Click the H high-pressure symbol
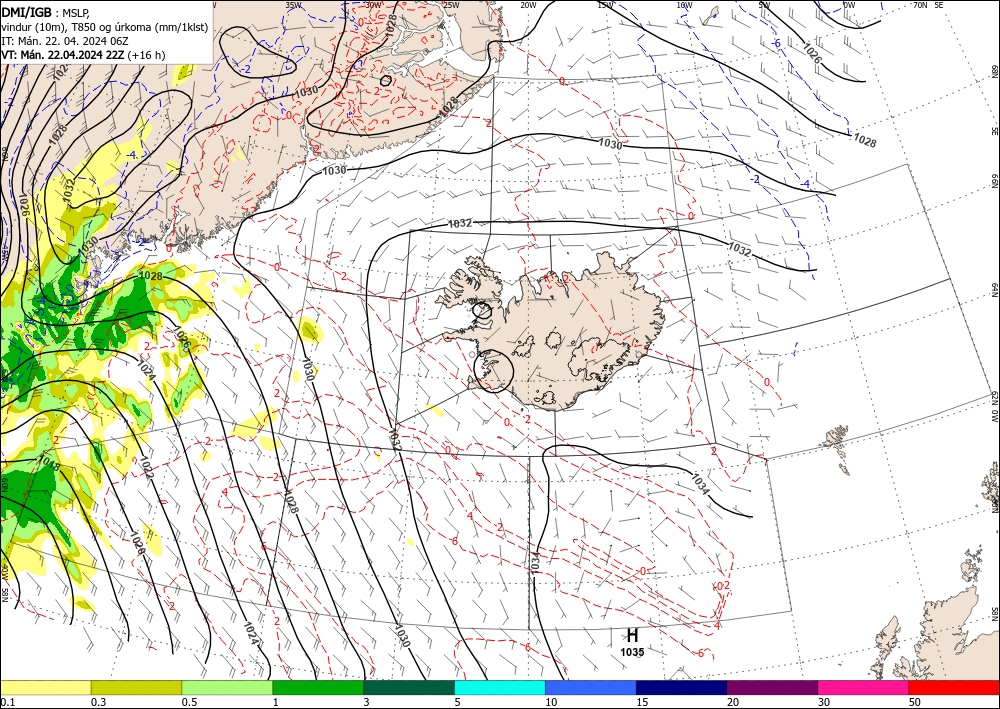This screenshot has height=709, width=1000. [x=632, y=636]
